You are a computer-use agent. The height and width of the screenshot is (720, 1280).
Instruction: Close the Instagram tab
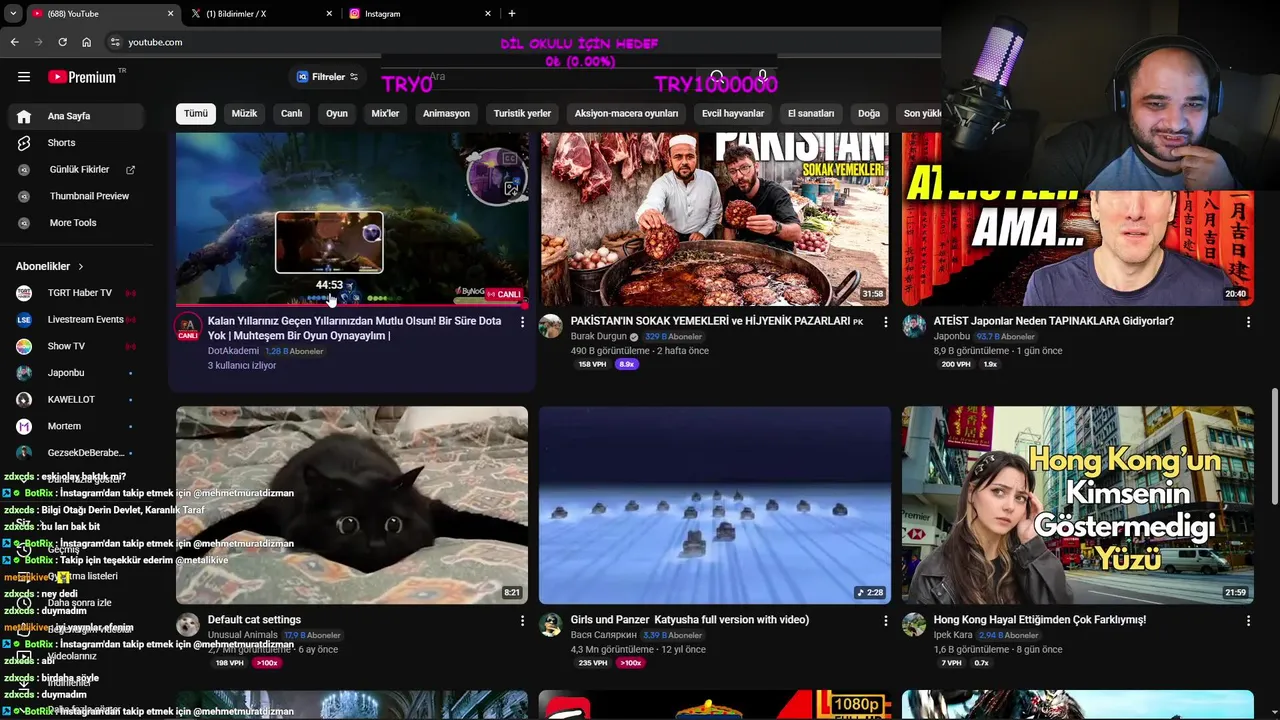(488, 14)
